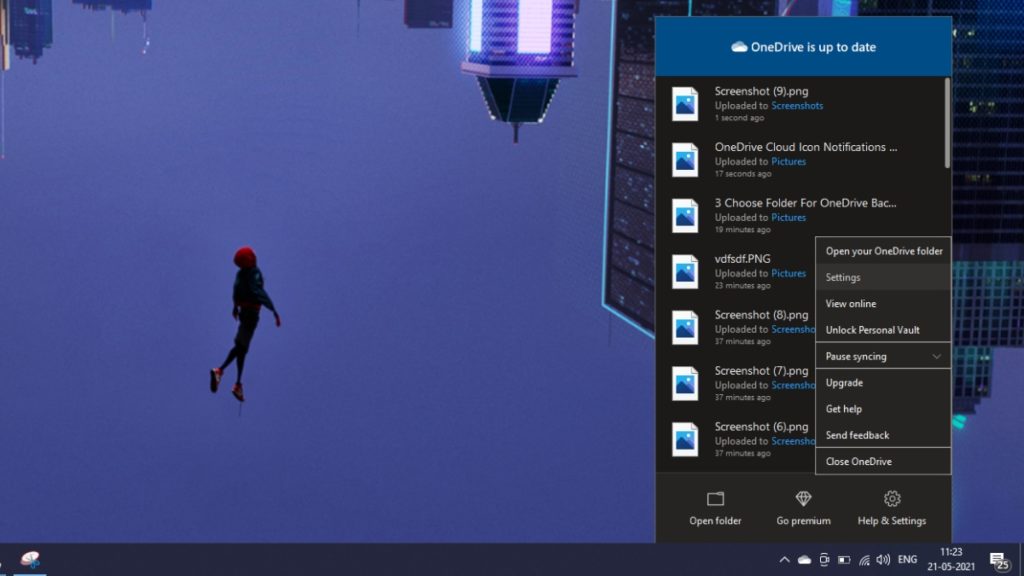Show hidden tray icons chevron
1024x576 pixels.
coord(784,560)
